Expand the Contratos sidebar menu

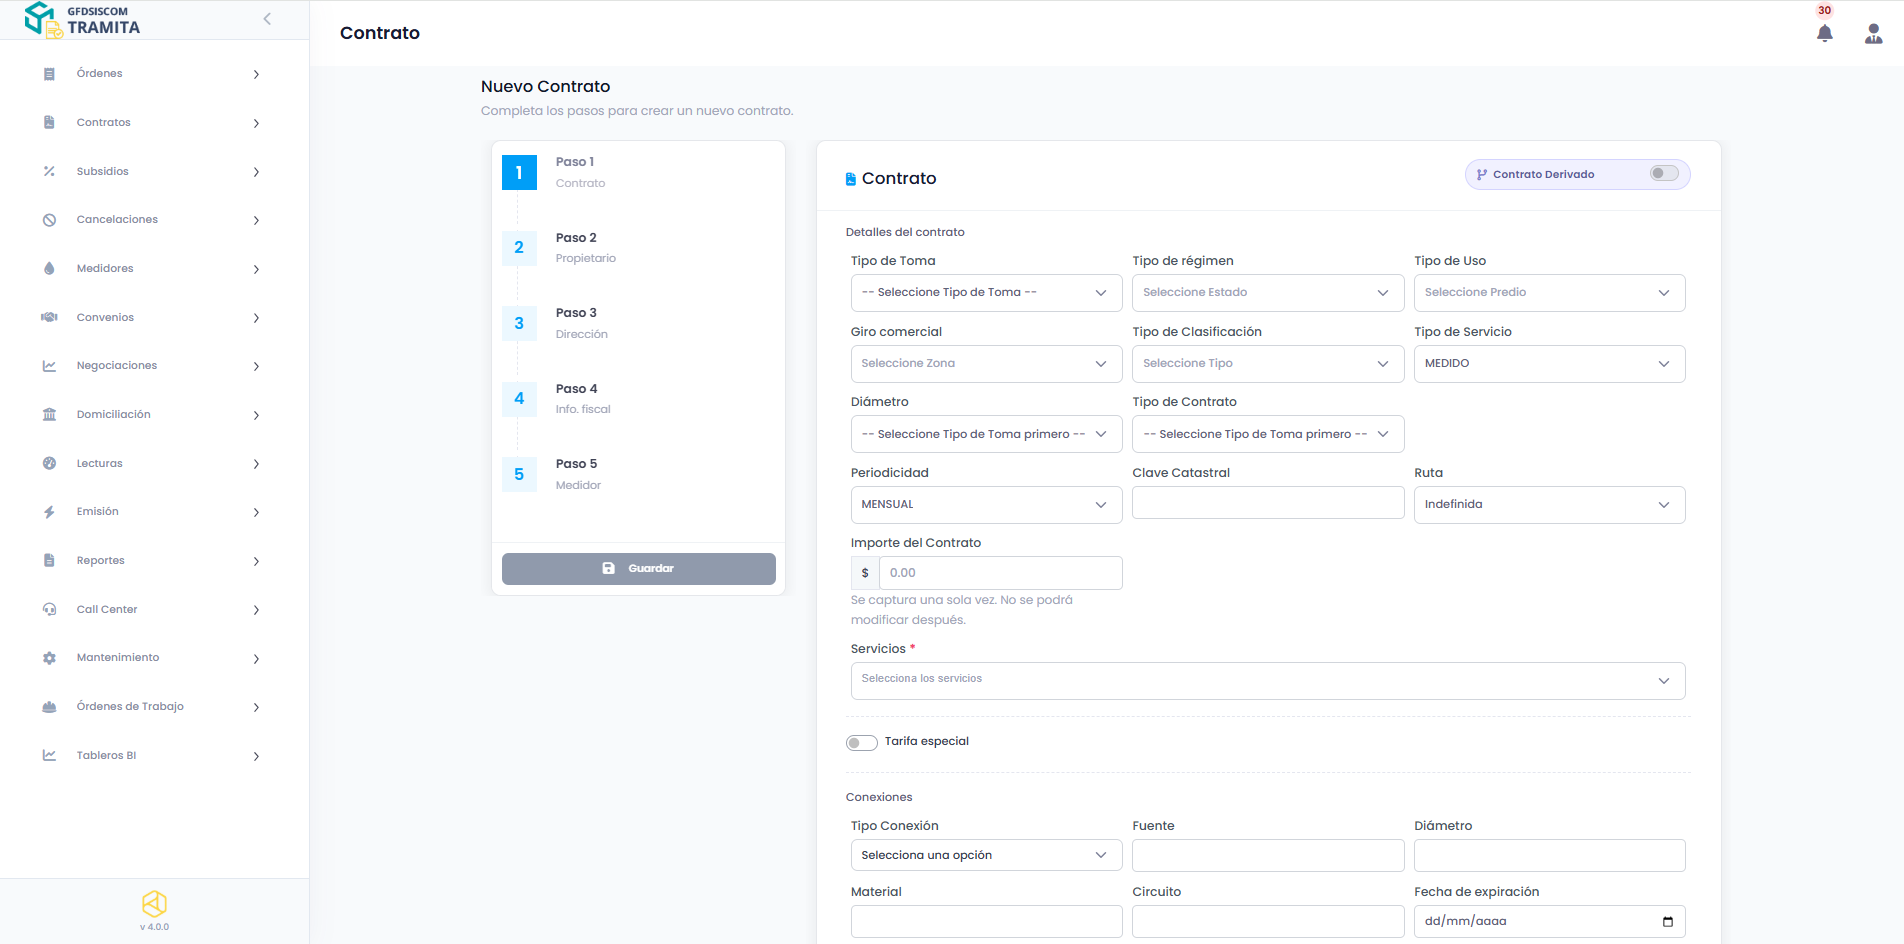150,123
